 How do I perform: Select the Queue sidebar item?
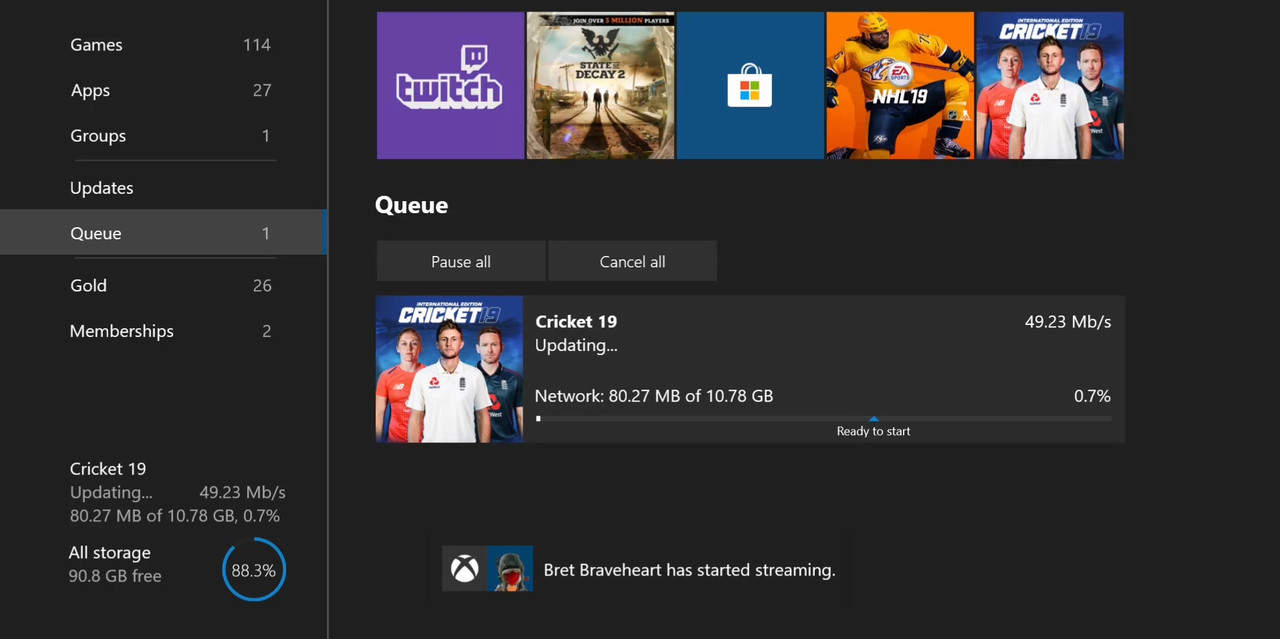[x=163, y=233]
